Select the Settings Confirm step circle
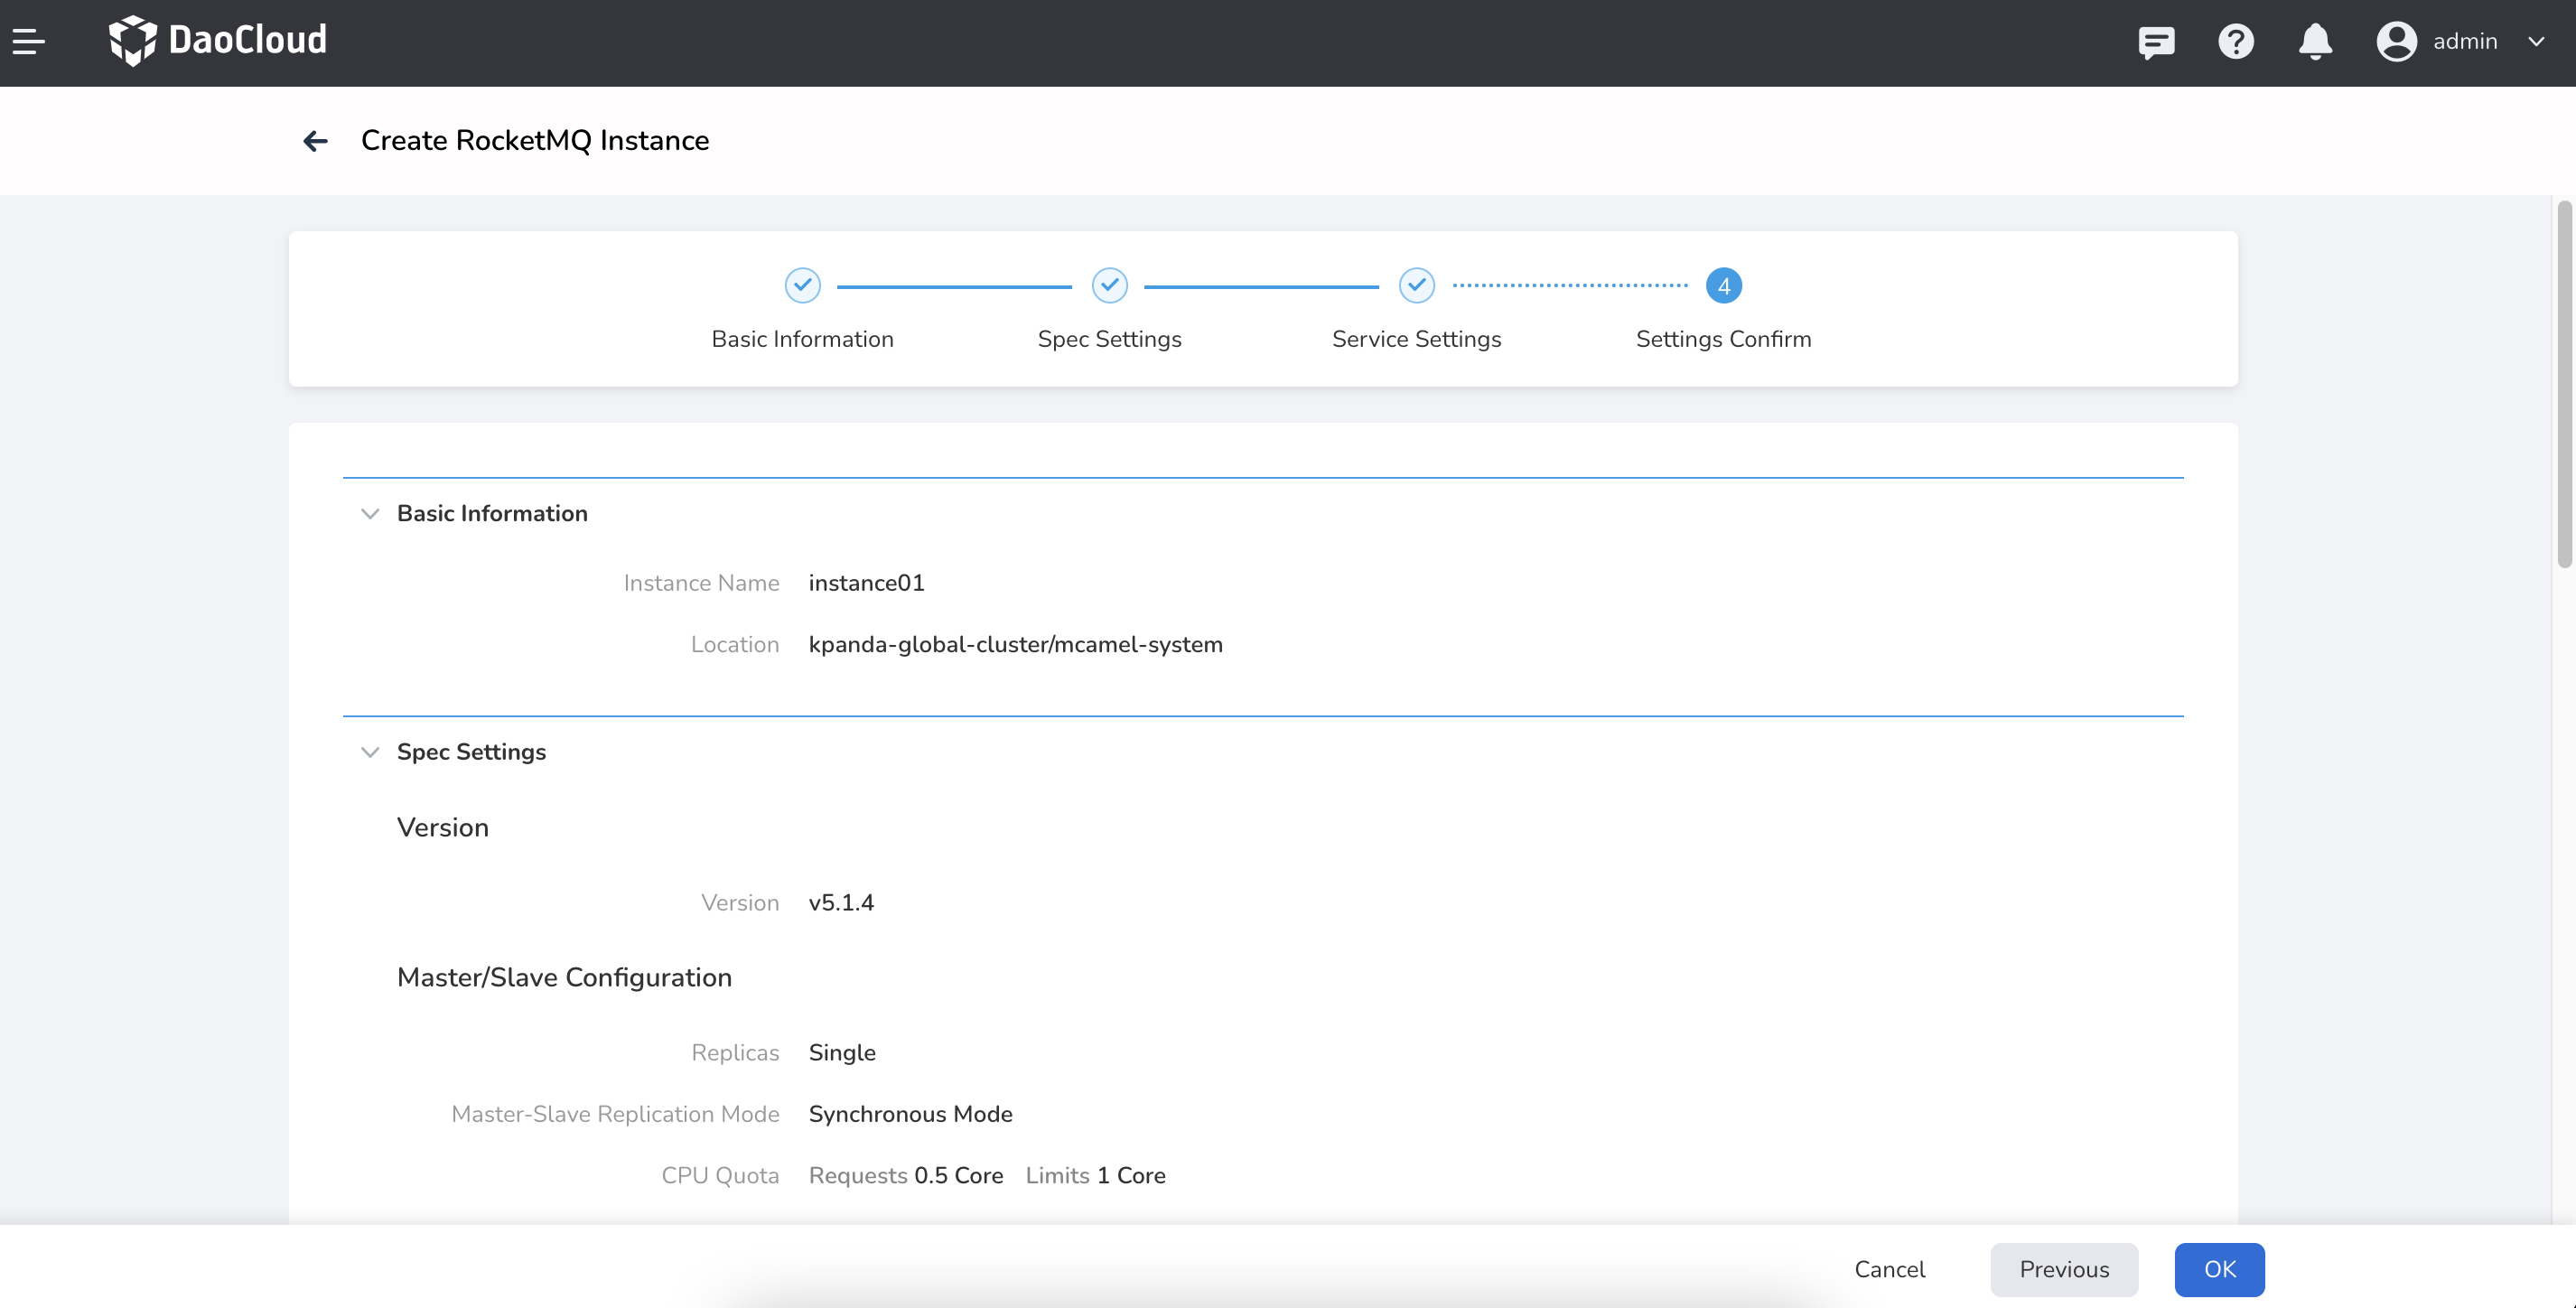The width and height of the screenshot is (2576, 1308). point(1722,285)
